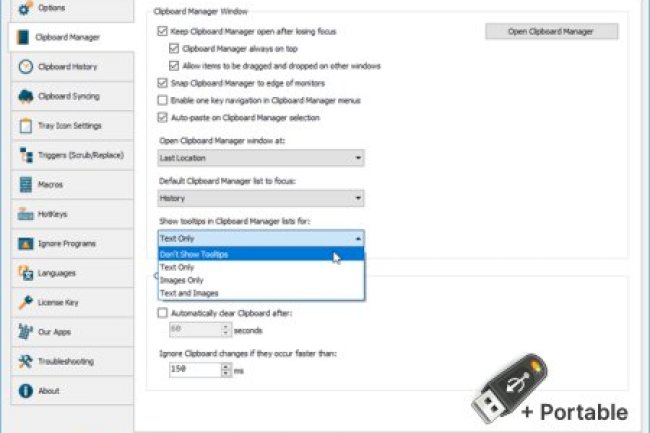650x433 pixels.
Task: Click the Clipboard History clock icon
Action: coord(25,66)
